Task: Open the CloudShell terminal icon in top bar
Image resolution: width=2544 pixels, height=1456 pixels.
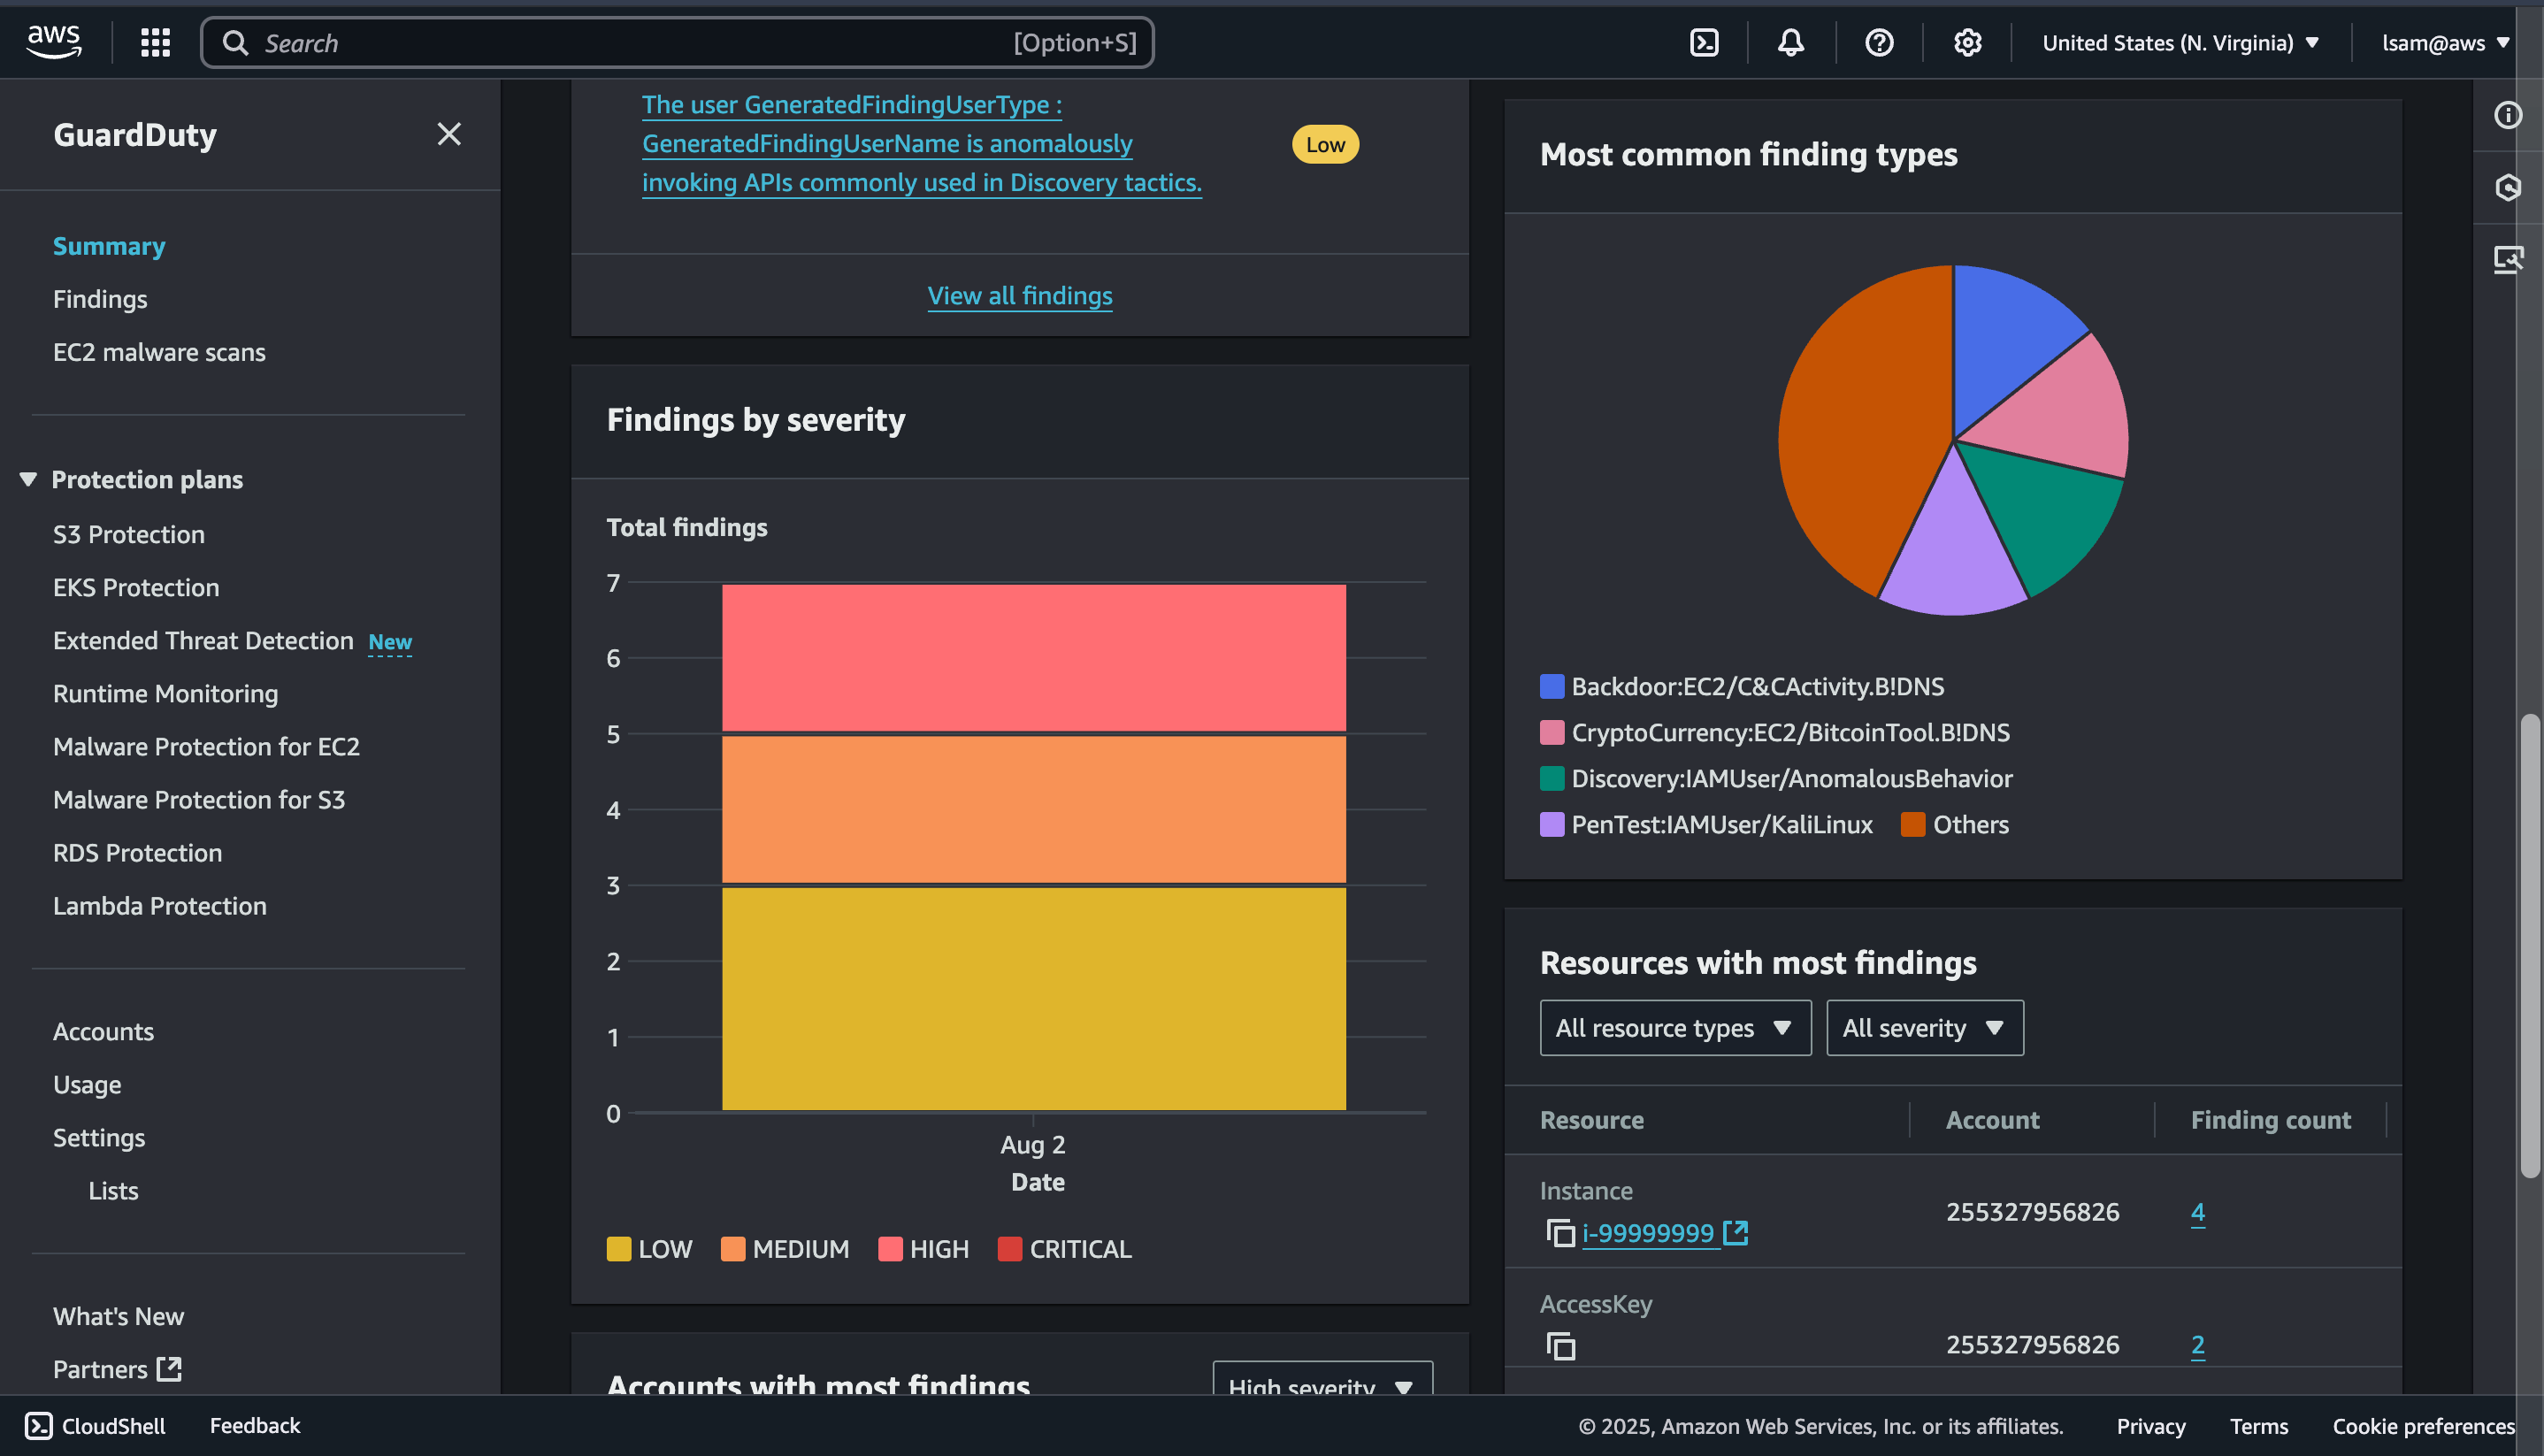Action: pos(1705,42)
